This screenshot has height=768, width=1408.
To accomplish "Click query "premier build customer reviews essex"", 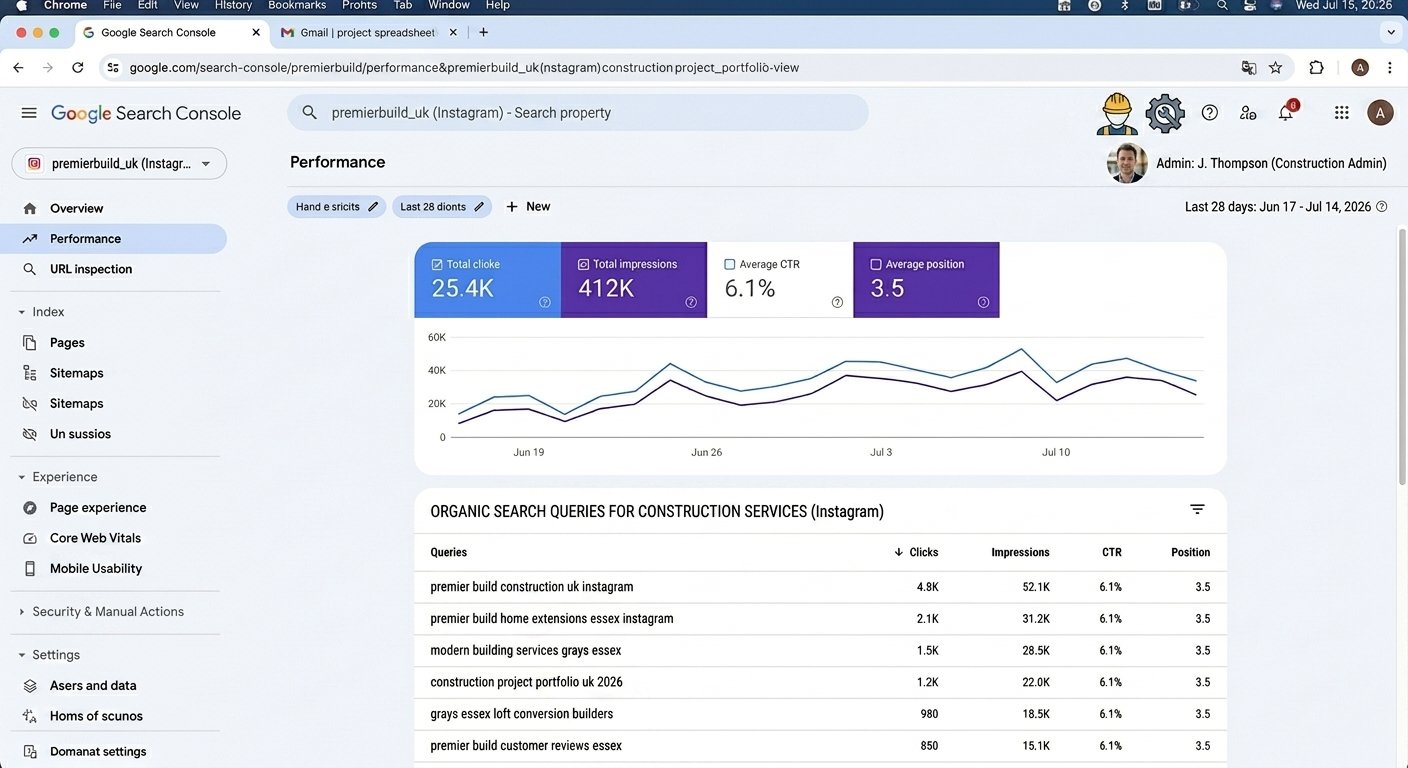I will (x=525, y=746).
